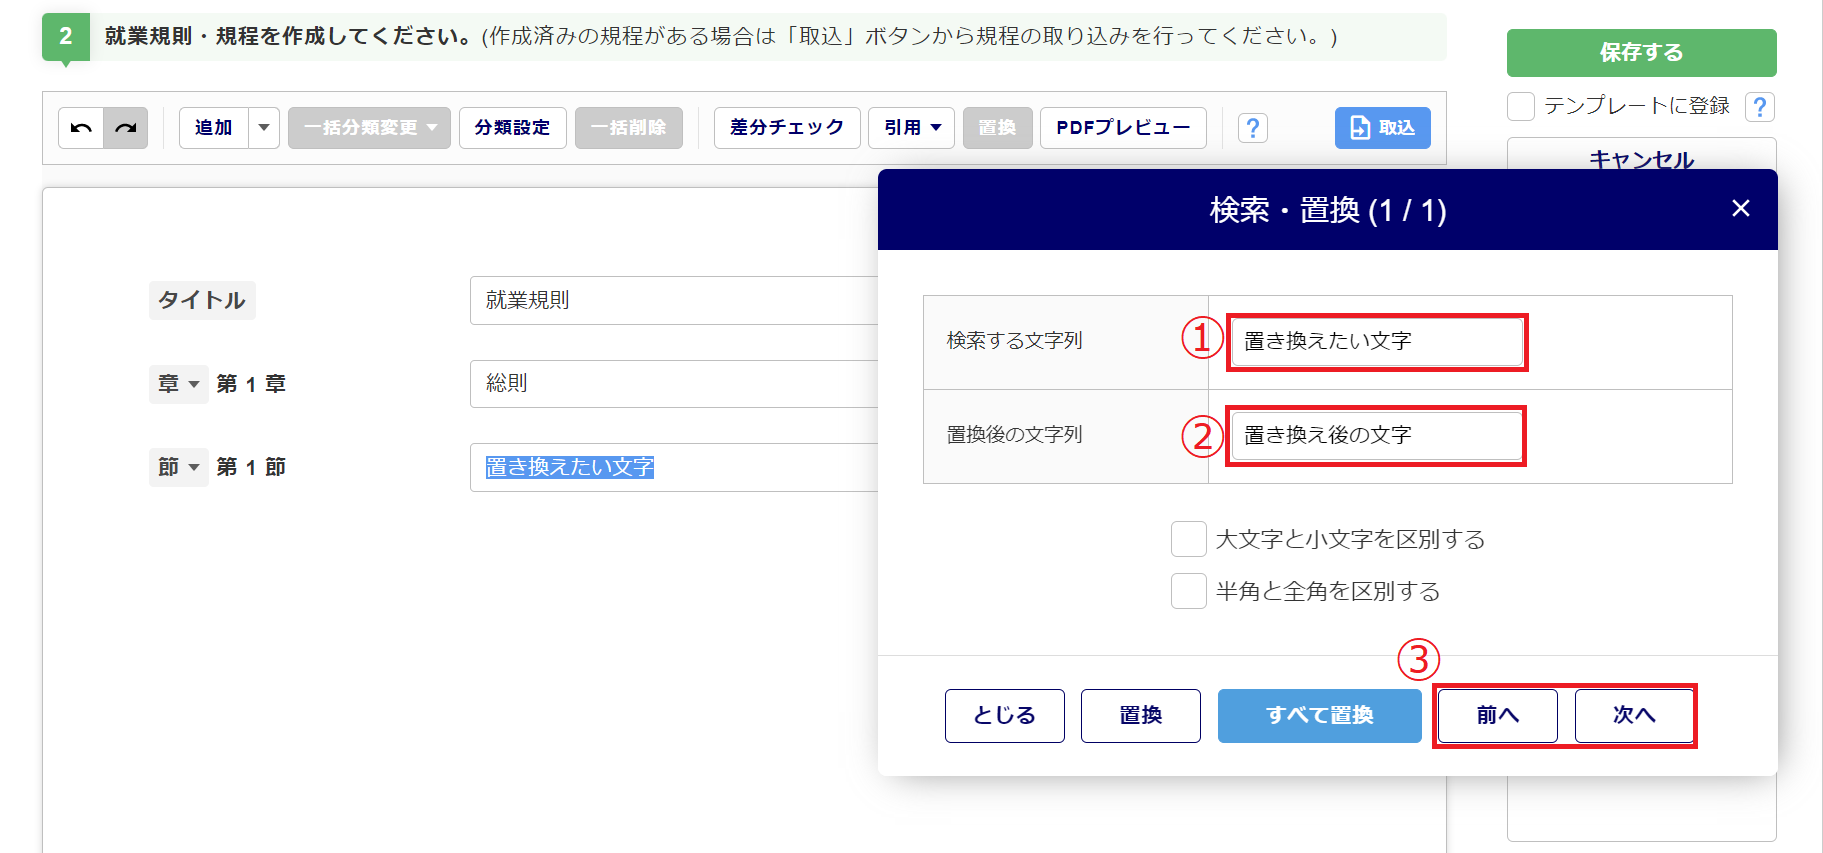1823x853 pixels.
Task: Click the green 保存する button
Action: pos(1641,53)
